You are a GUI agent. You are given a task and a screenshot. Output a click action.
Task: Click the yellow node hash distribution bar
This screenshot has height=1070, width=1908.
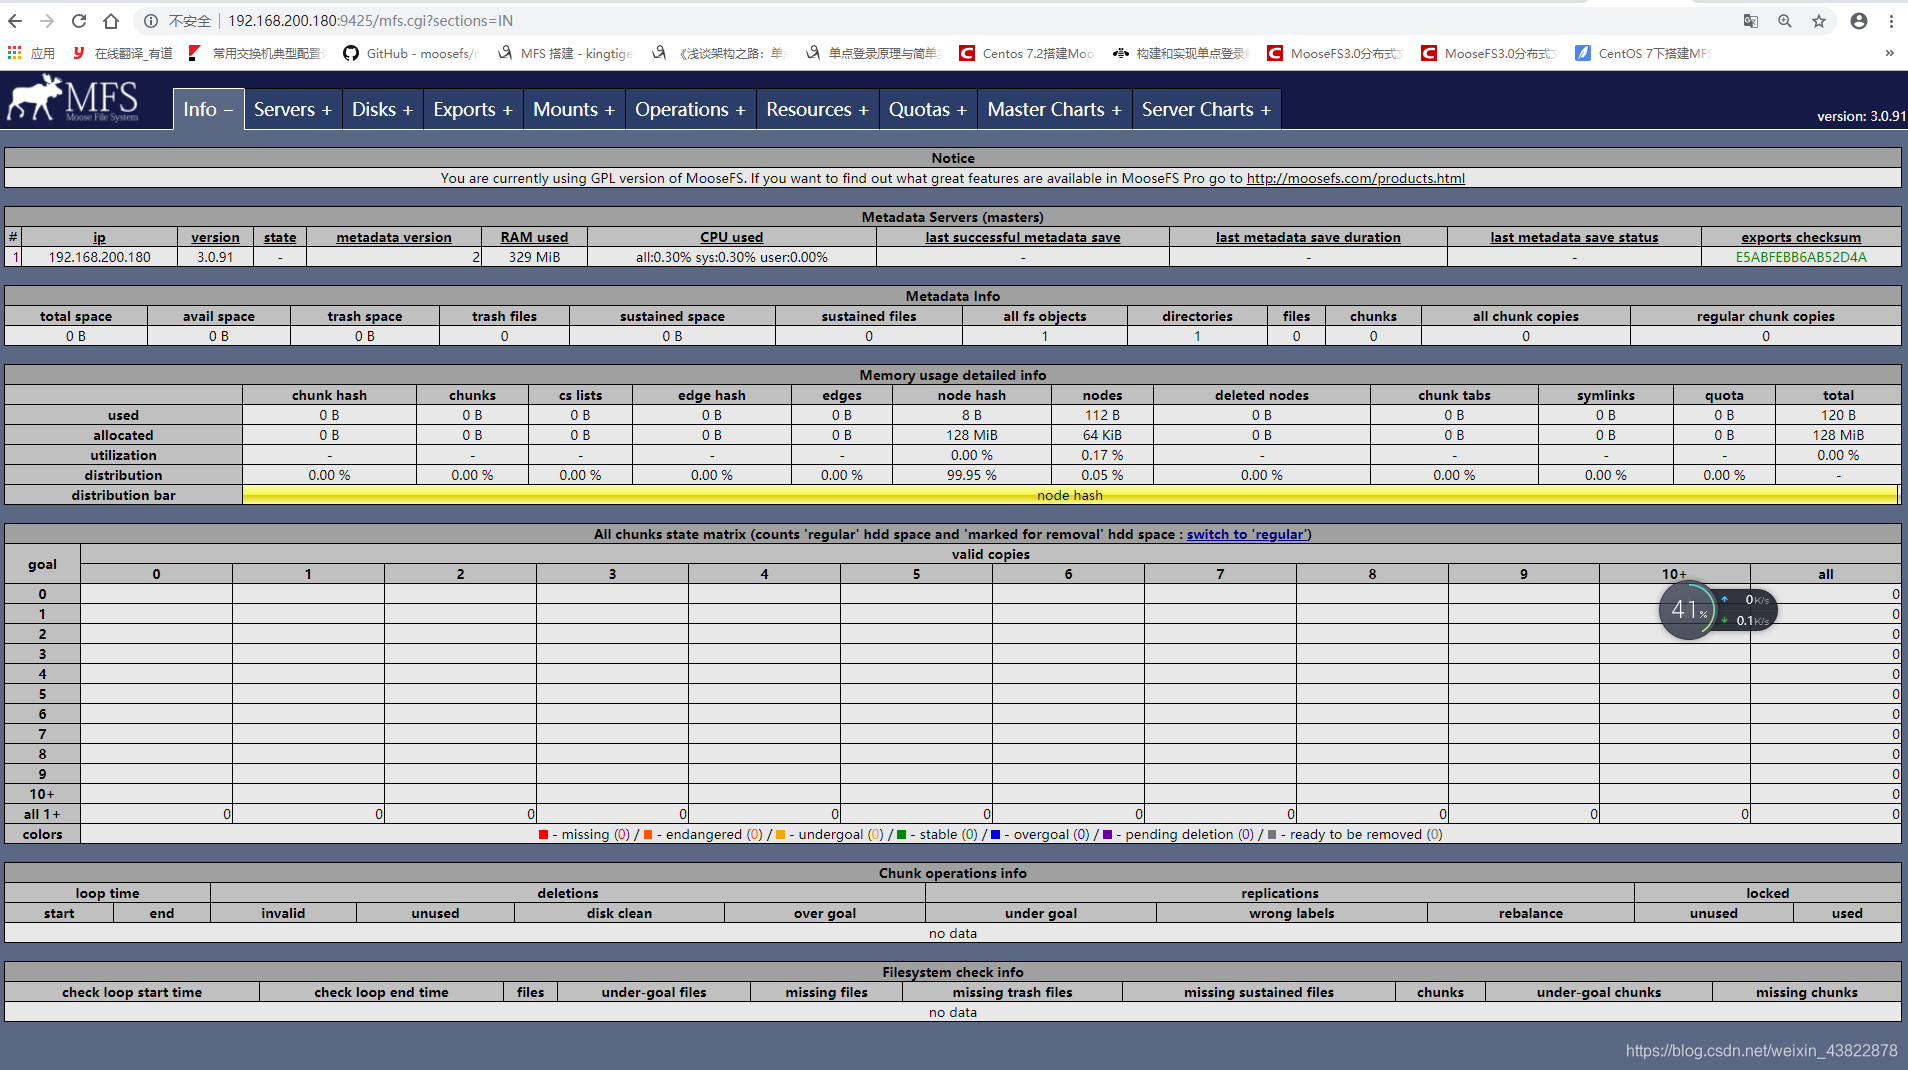1070,495
